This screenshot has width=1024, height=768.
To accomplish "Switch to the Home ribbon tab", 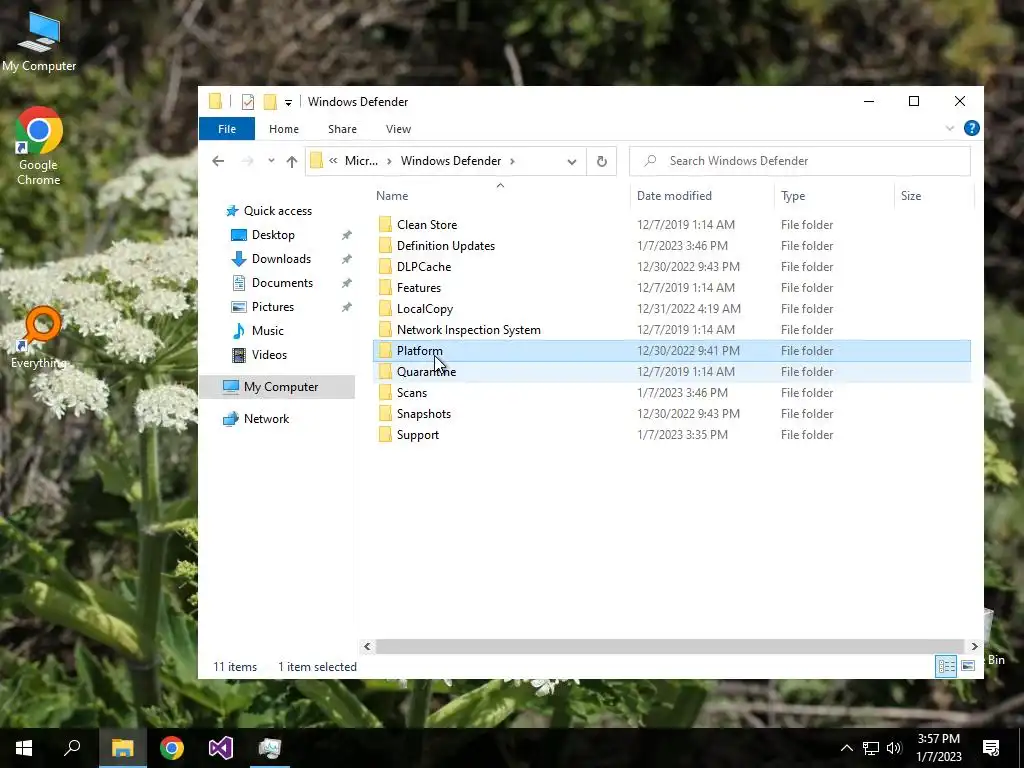I will (x=283, y=129).
